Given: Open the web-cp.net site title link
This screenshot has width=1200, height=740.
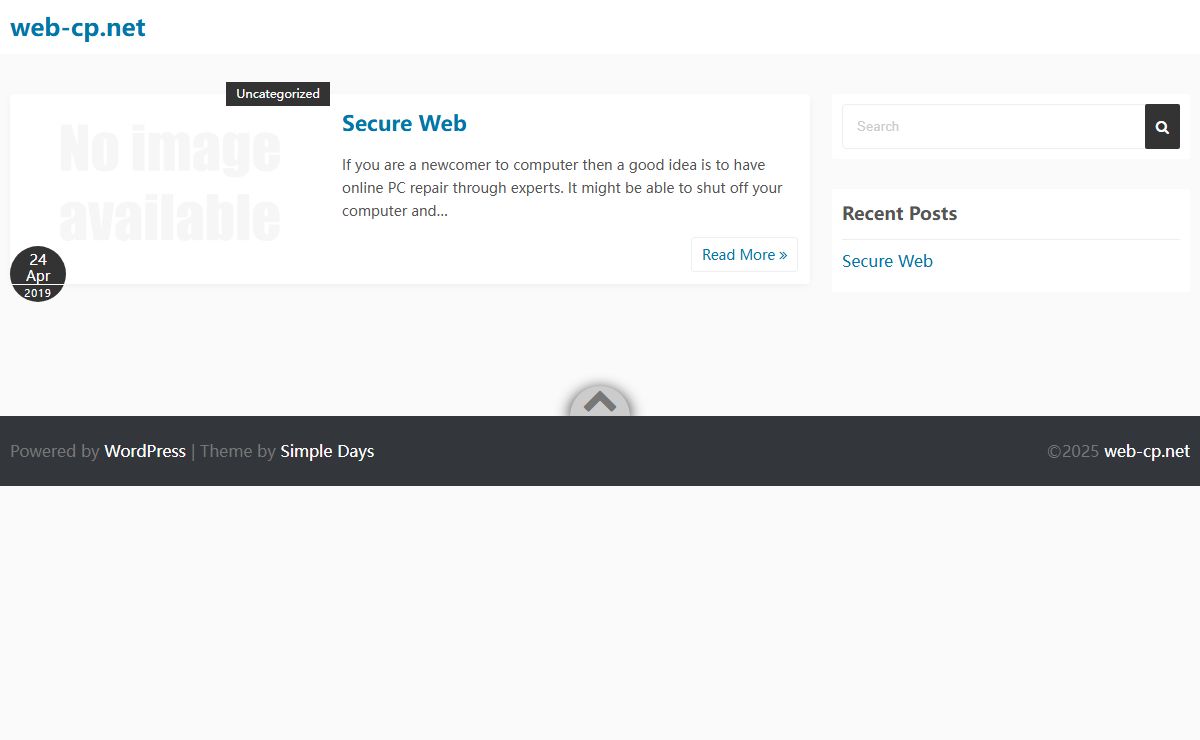Looking at the screenshot, I should (x=78, y=28).
